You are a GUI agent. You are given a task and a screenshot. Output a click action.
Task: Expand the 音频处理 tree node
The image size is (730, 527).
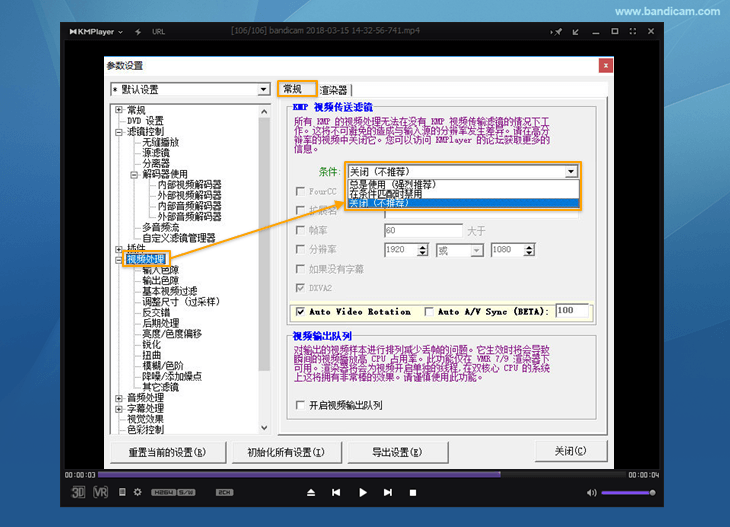click(x=119, y=398)
